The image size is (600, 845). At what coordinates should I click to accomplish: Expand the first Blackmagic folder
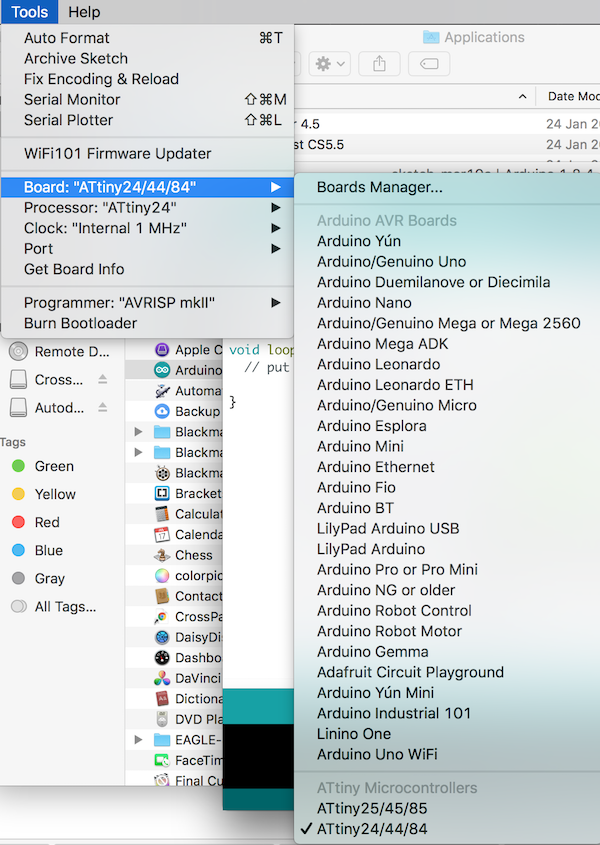[138, 432]
